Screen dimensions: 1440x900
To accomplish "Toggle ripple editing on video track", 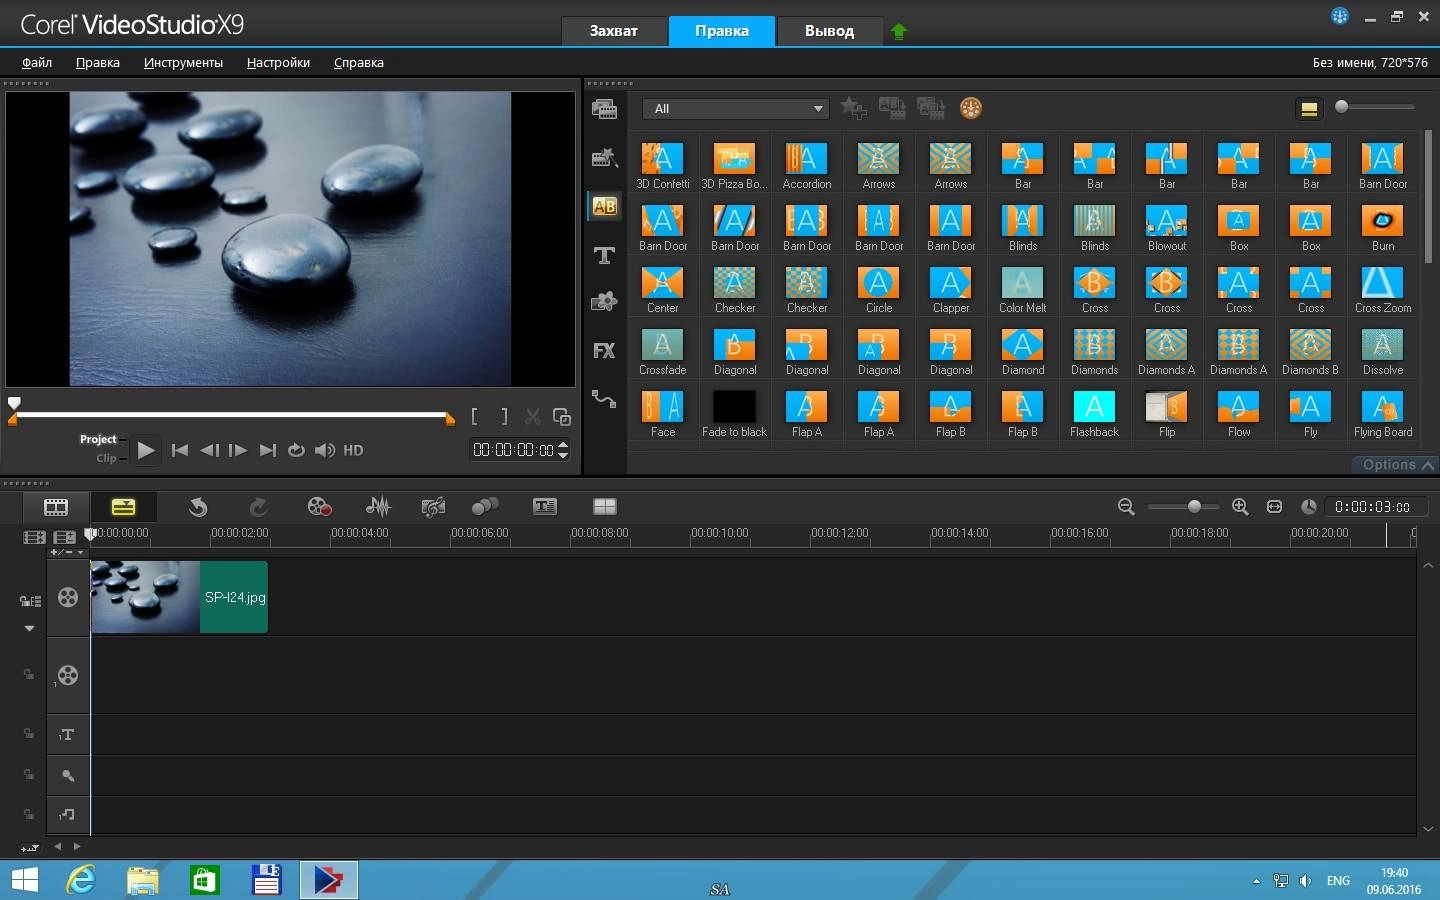I will 29,601.
